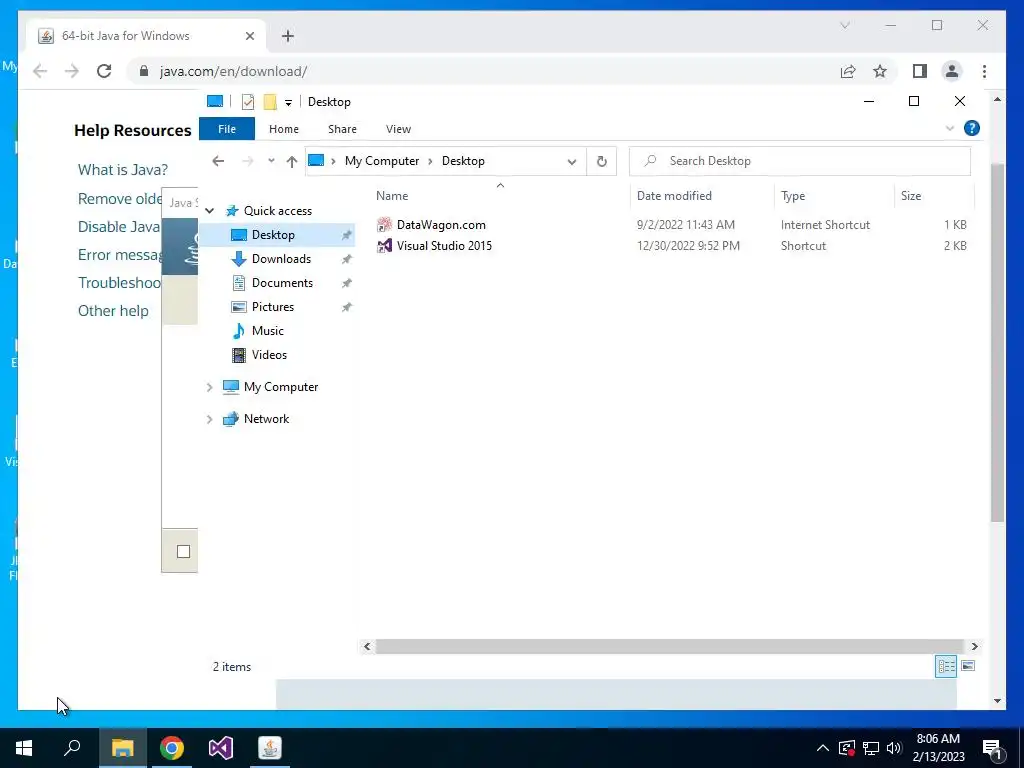1024x768 pixels.
Task: Go back in Chrome browser
Action: (40, 71)
